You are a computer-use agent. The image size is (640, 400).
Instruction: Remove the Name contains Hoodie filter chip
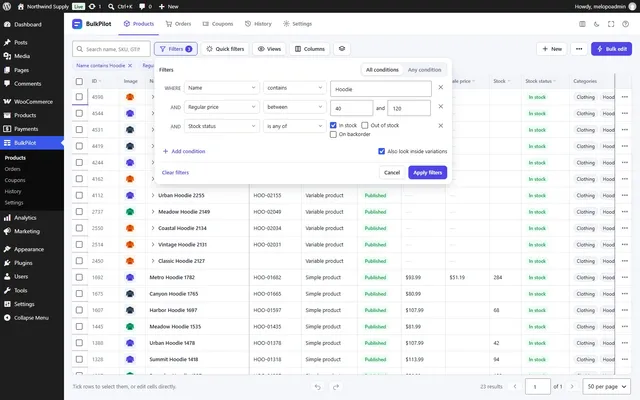click(x=130, y=66)
